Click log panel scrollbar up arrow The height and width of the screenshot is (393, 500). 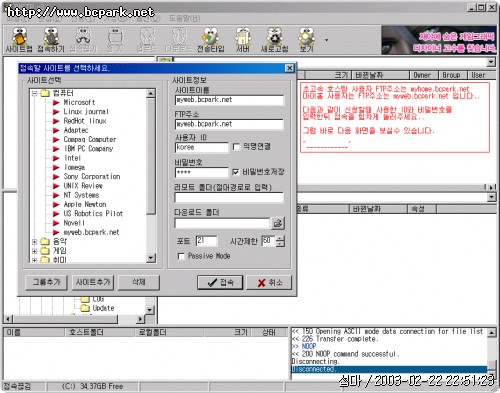[x=491, y=332]
